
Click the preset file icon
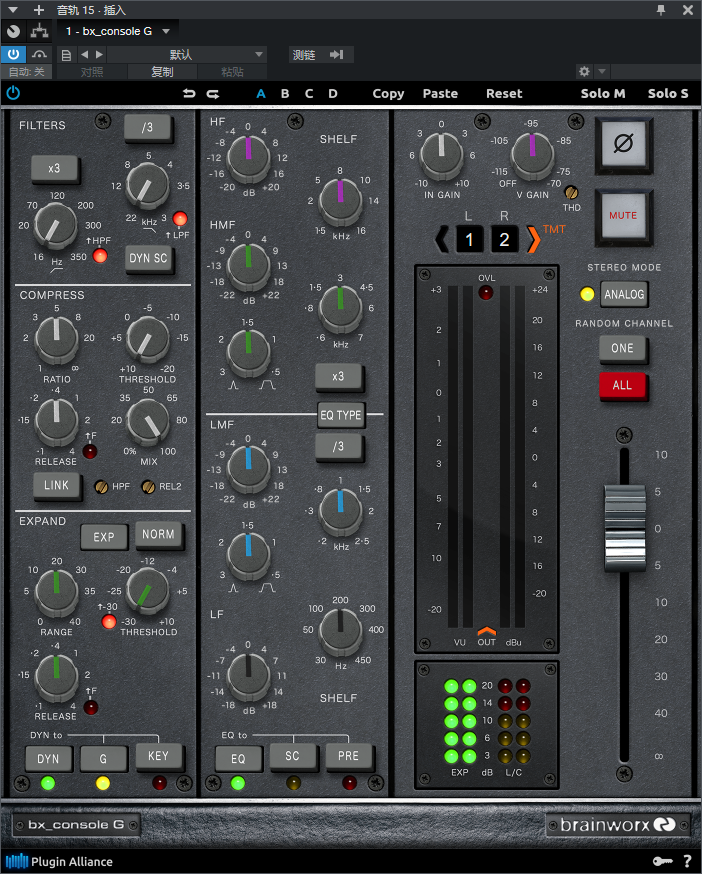66,55
